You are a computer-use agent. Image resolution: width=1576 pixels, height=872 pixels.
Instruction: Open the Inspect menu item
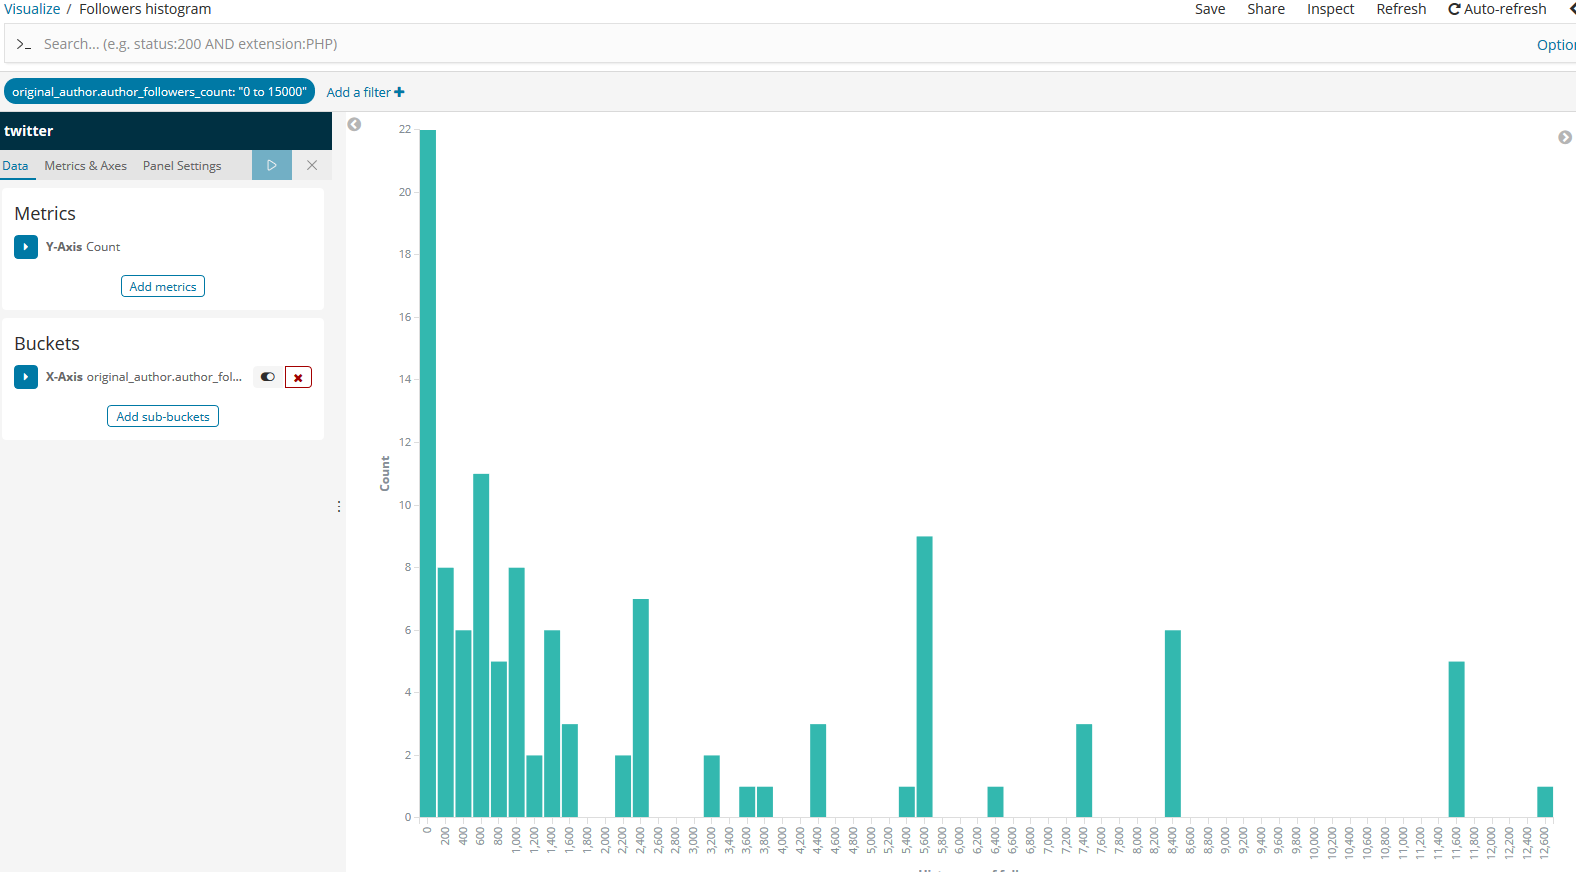(x=1330, y=9)
